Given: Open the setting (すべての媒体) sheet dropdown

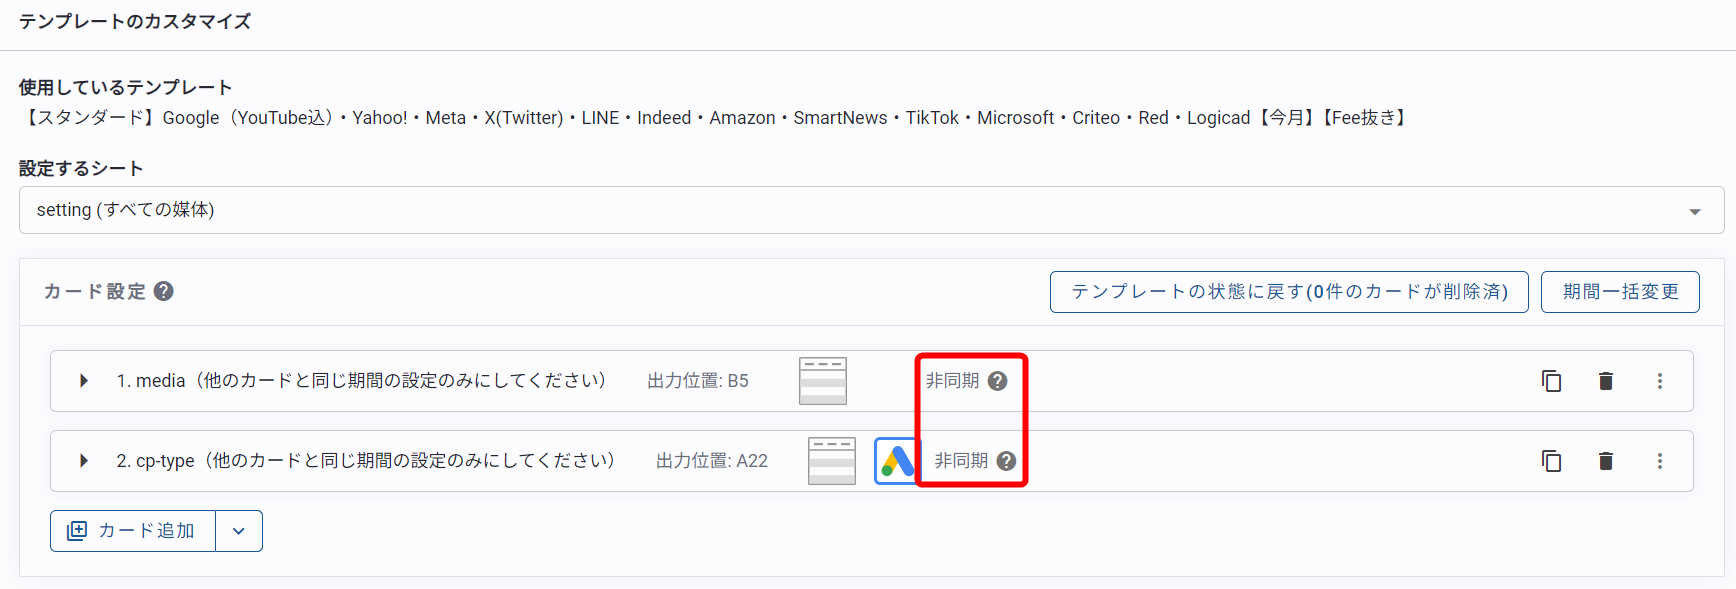Looking at the screenshot, I should [871, 210].
